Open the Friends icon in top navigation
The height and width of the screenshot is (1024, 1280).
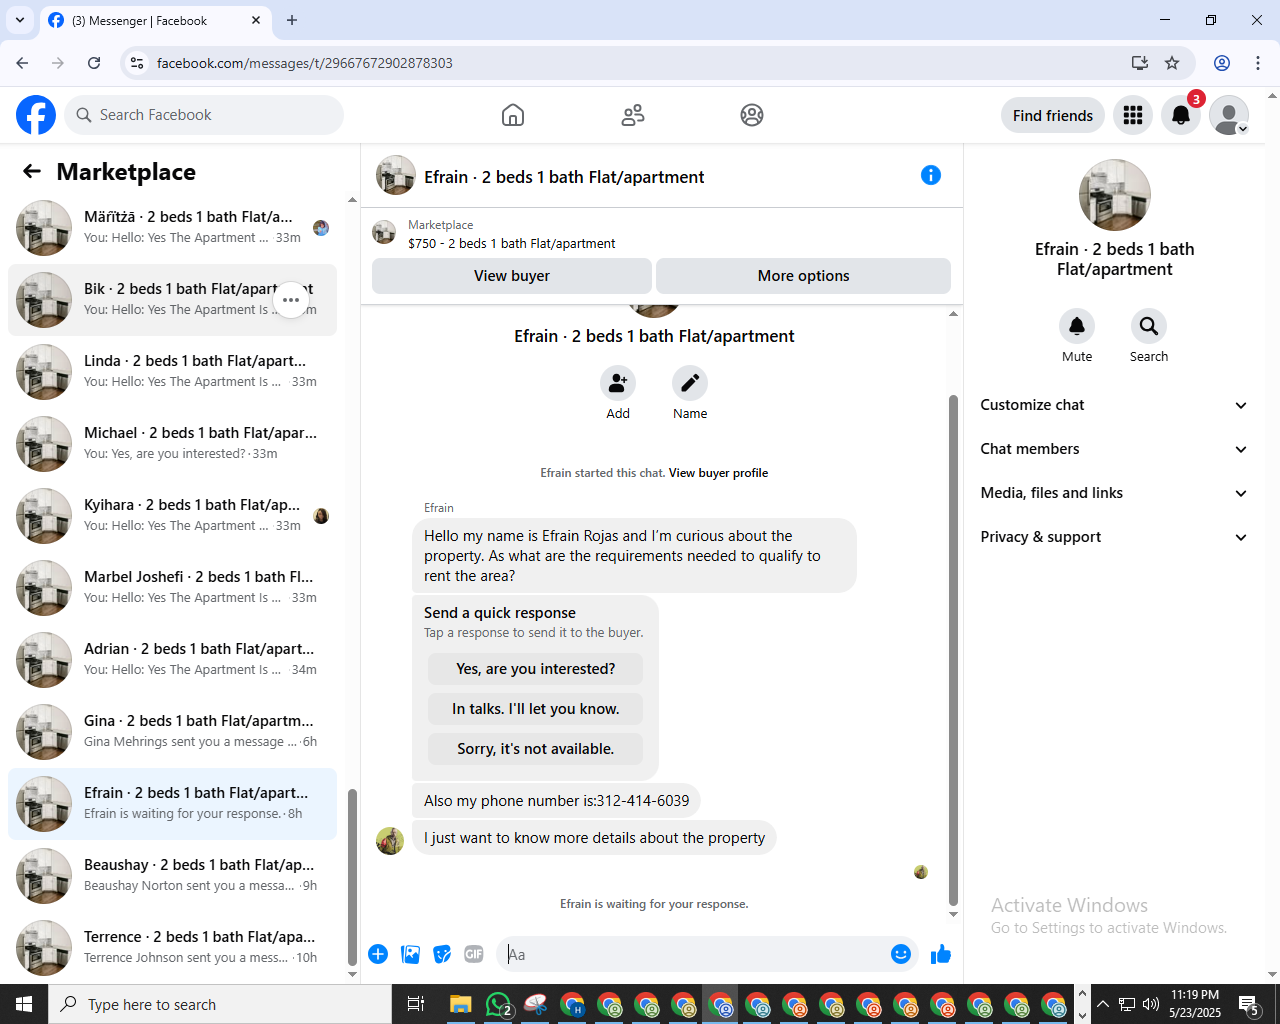click(633, 115)
